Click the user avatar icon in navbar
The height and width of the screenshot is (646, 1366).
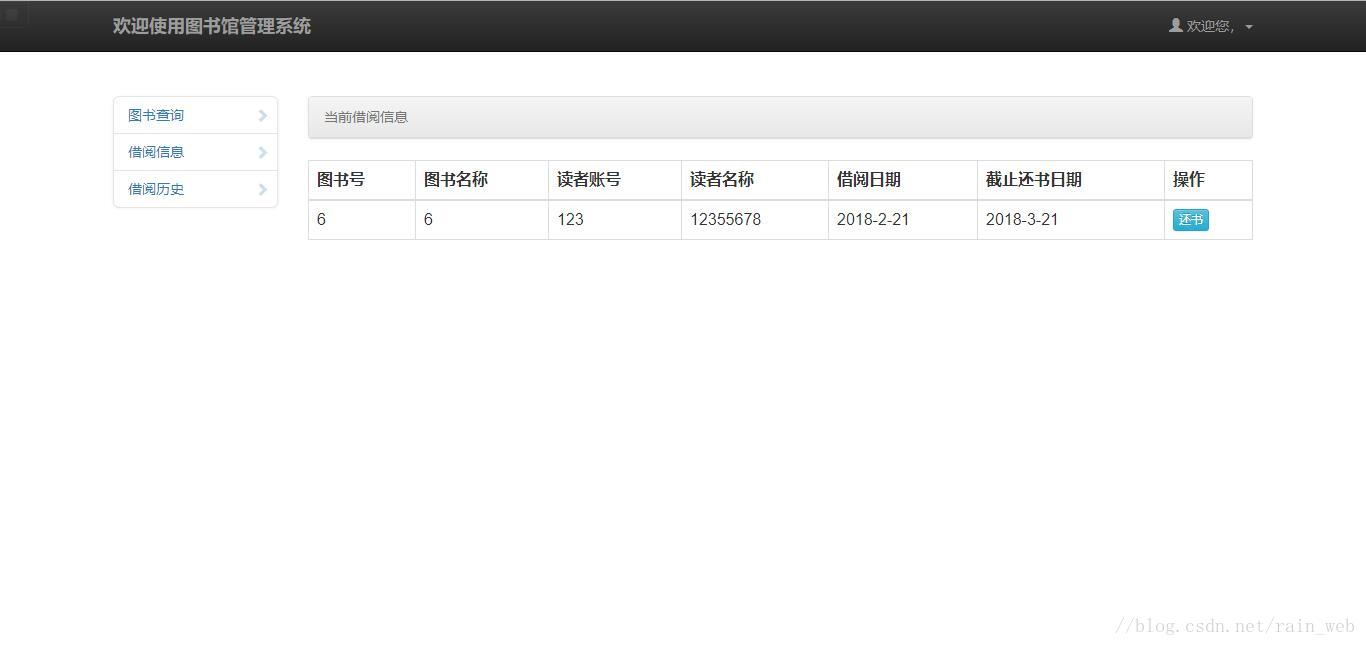[1176, 25]
